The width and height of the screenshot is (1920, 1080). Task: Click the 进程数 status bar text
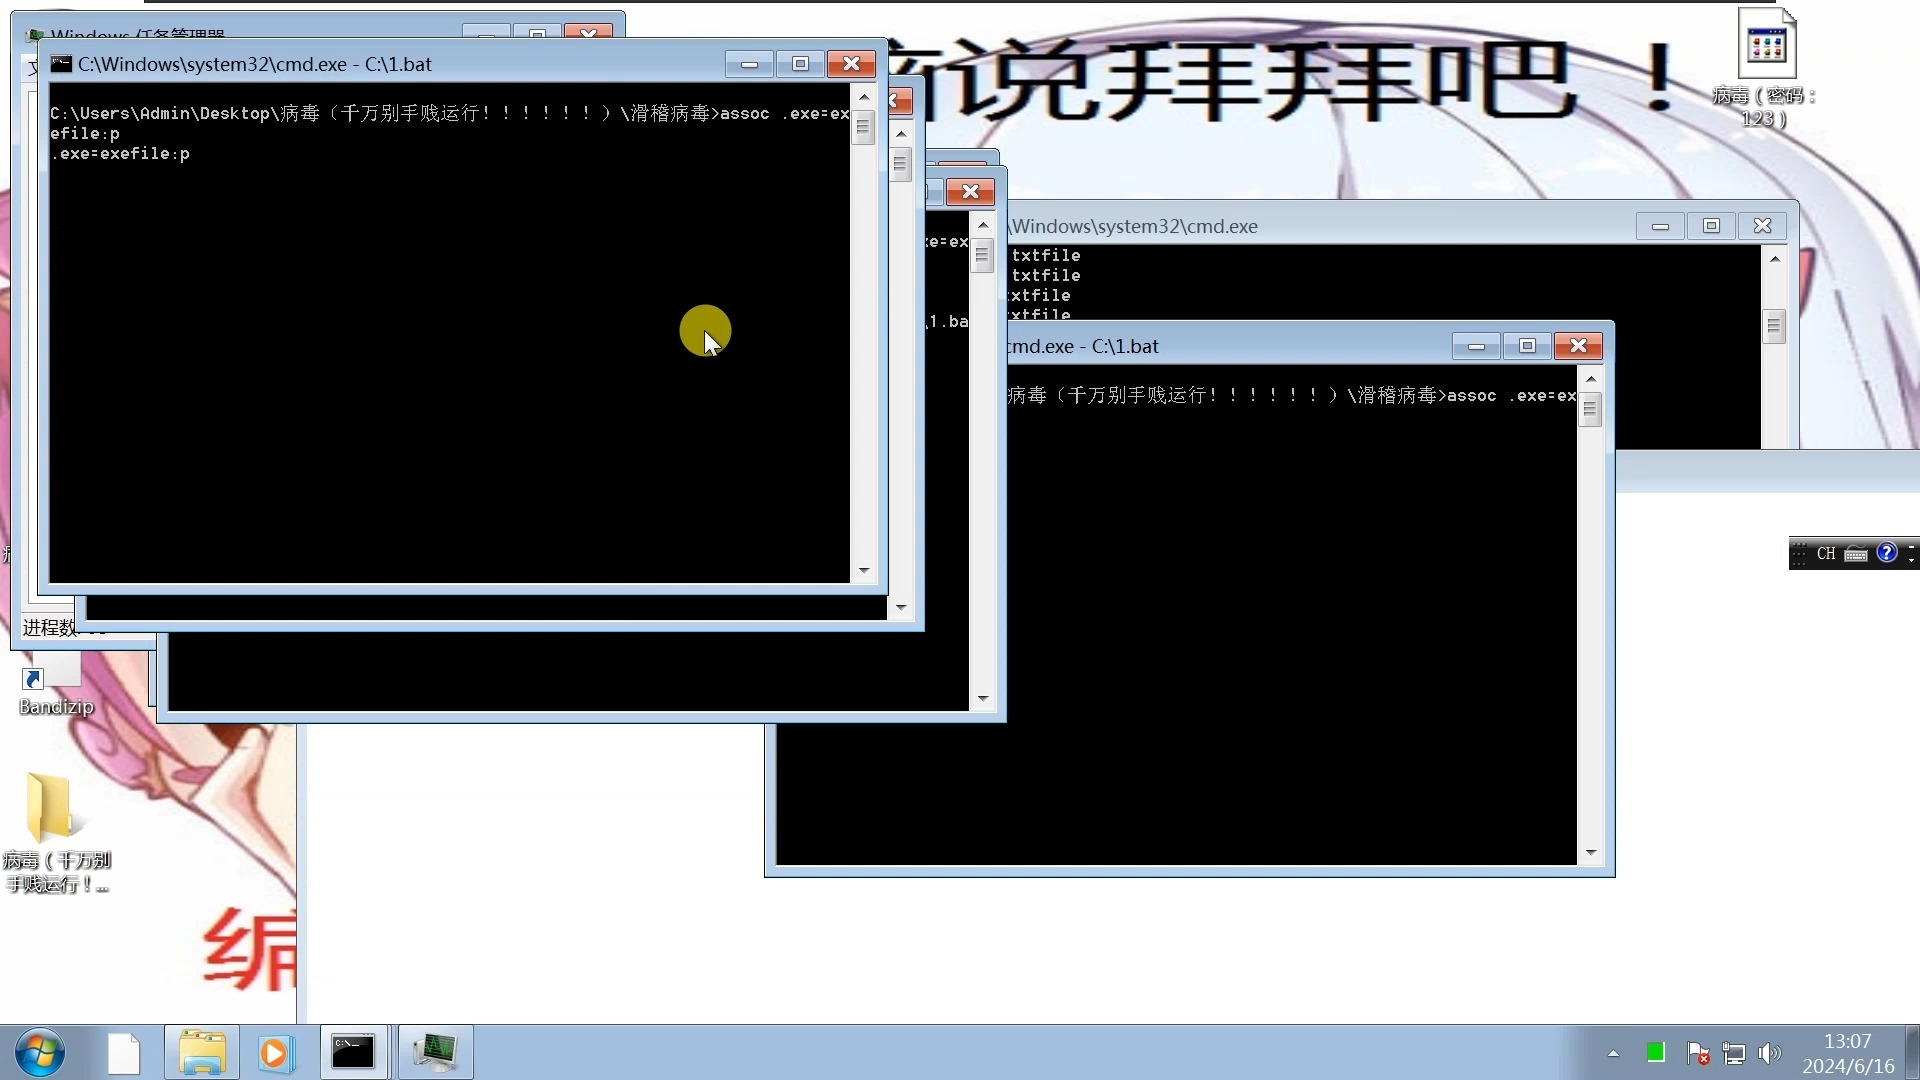(x=48, y=628)
